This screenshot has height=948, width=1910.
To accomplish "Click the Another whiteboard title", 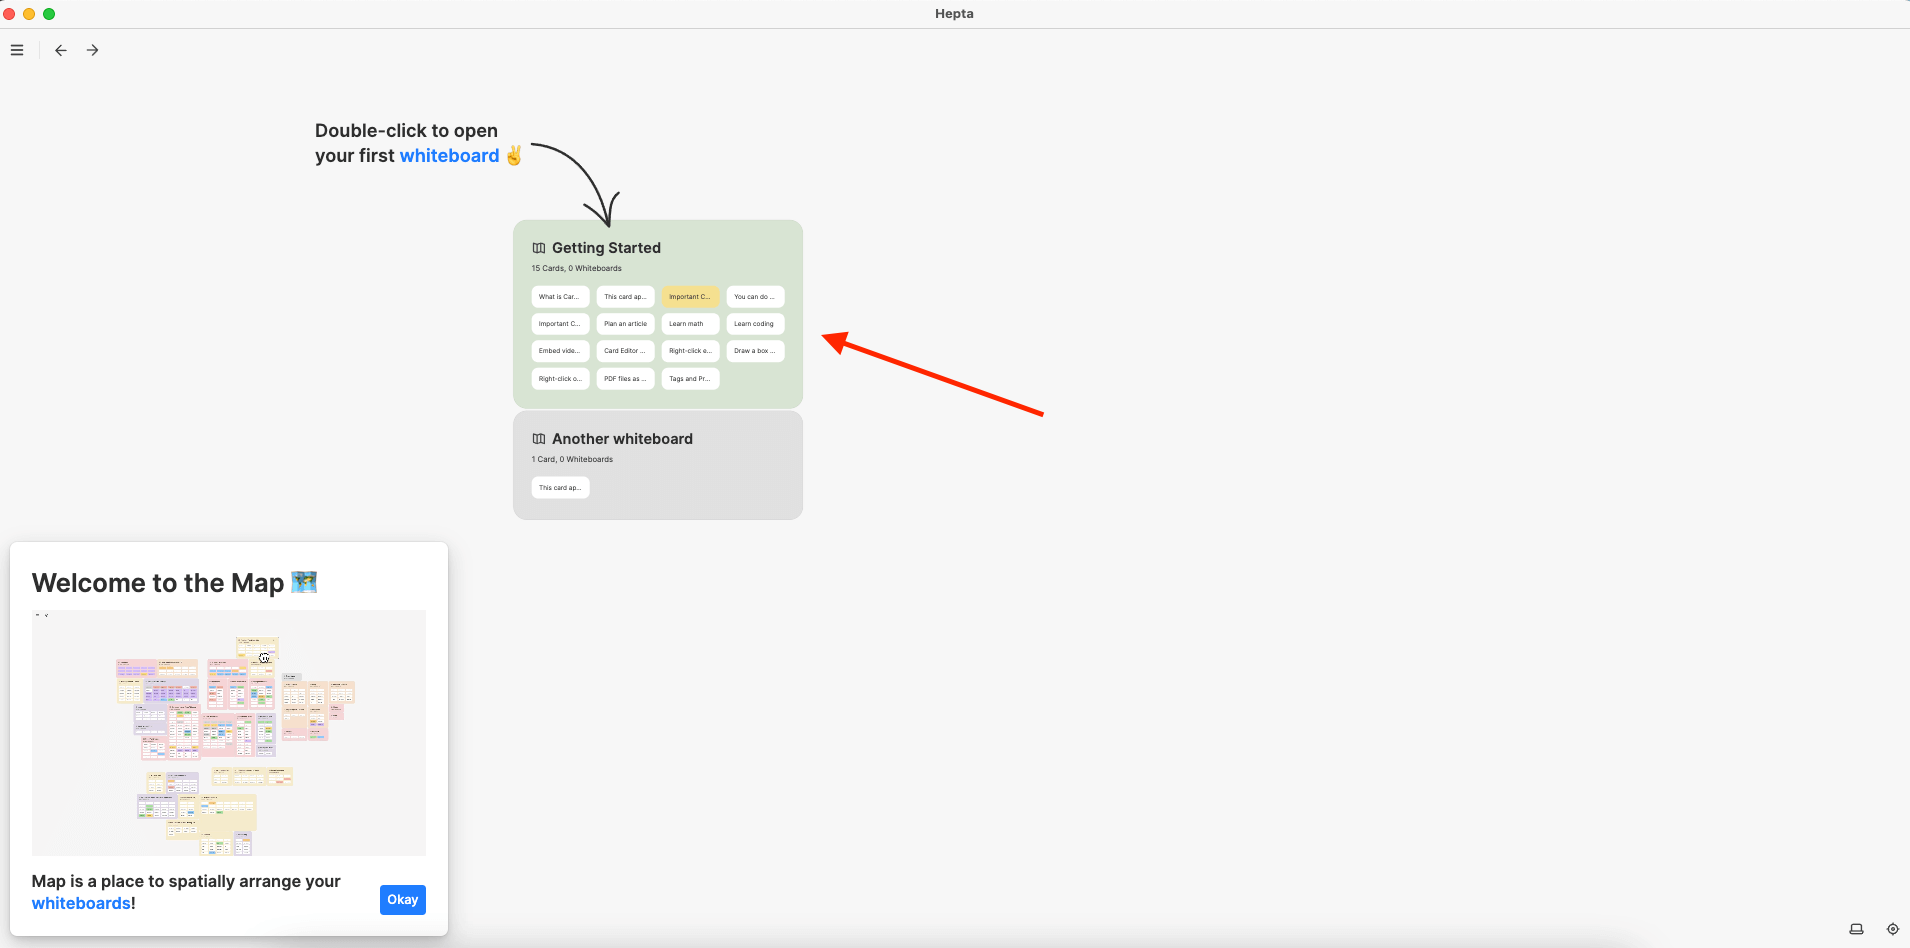I will (622, 439).
